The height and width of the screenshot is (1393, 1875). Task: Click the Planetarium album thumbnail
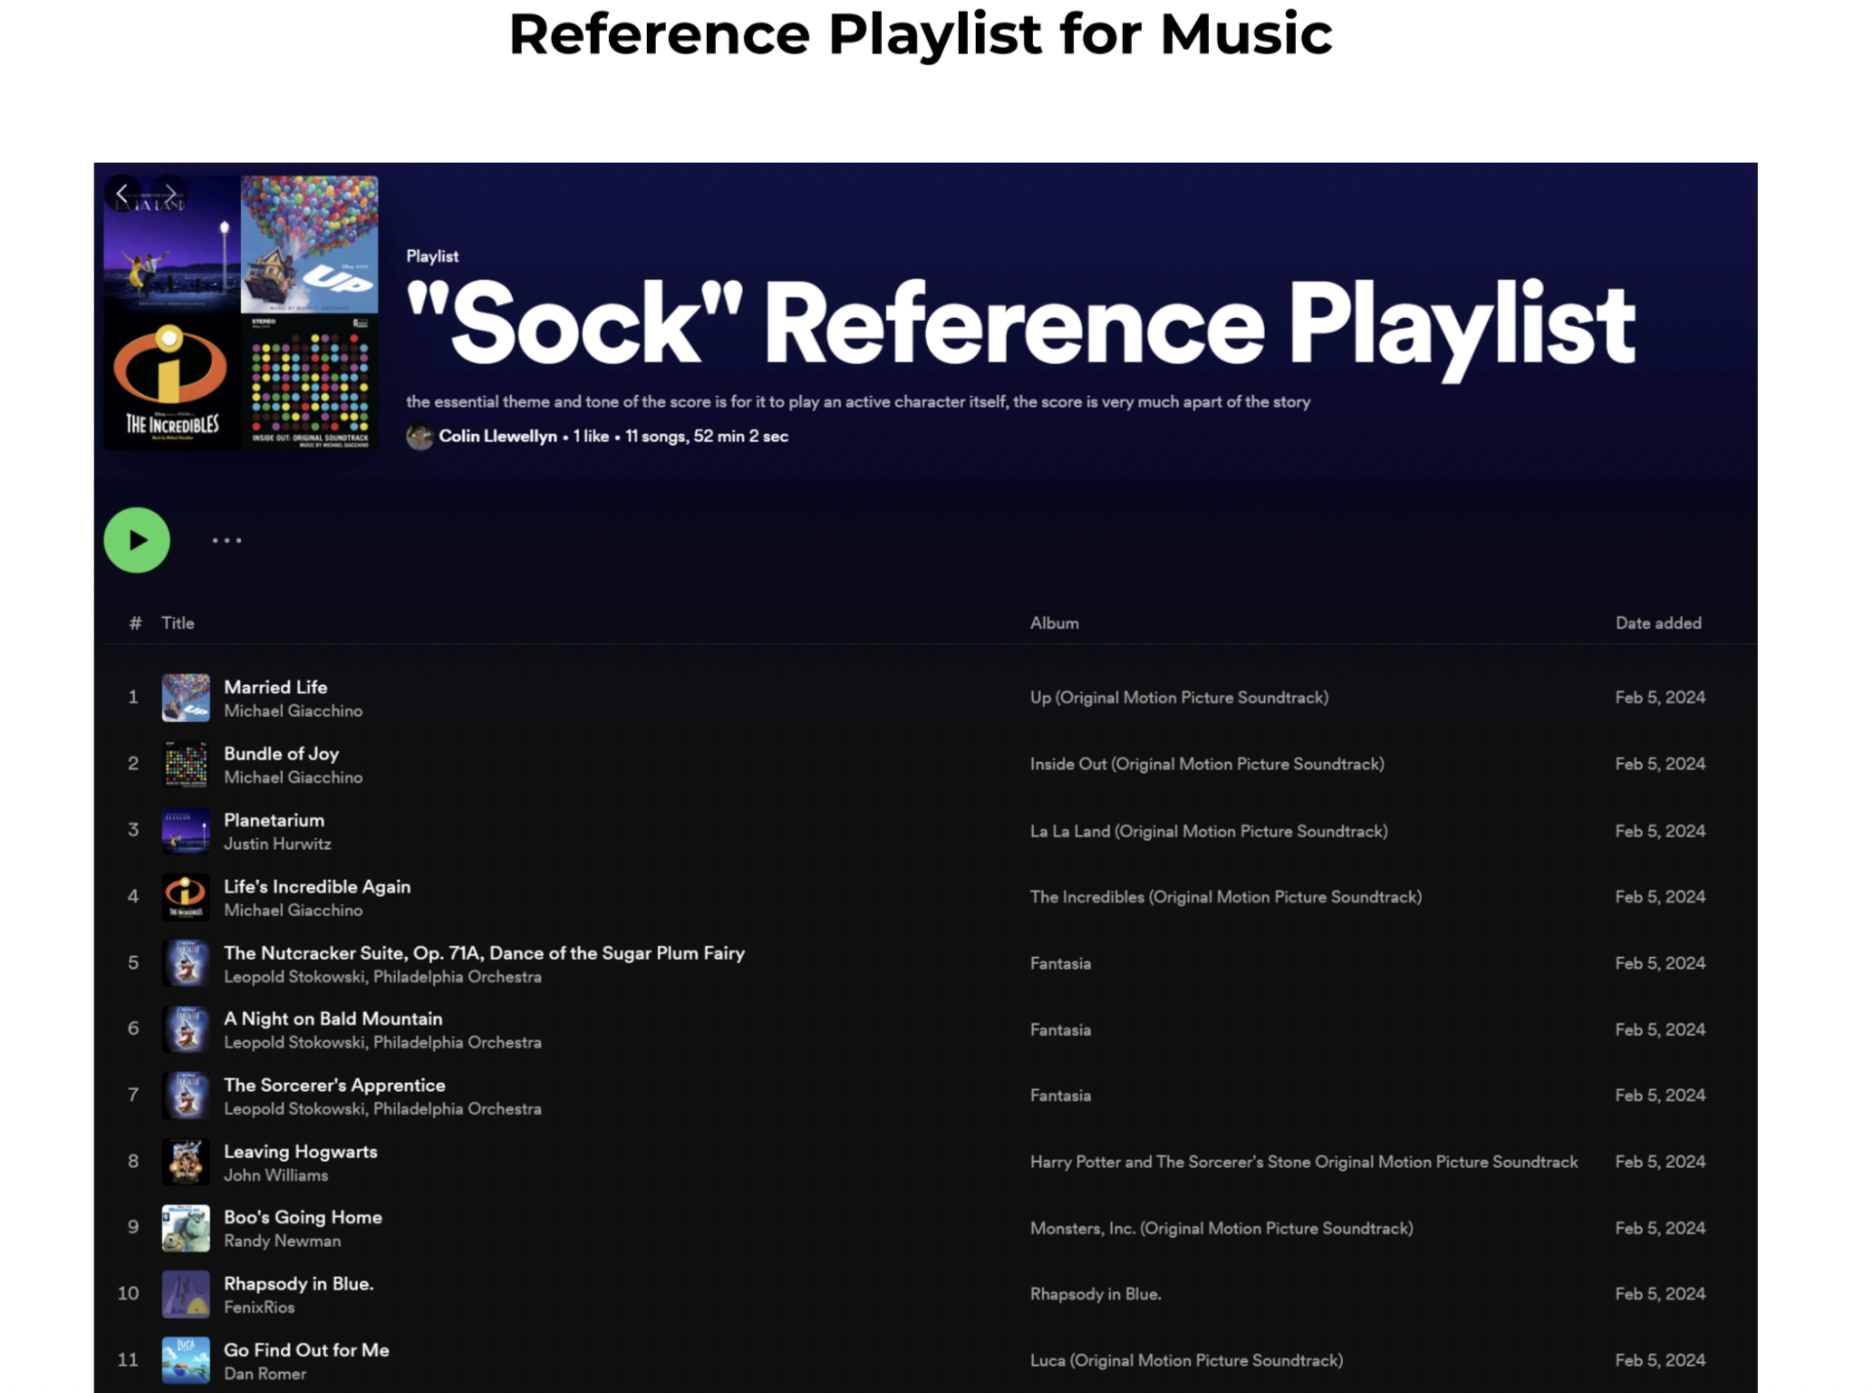(186, 830)
